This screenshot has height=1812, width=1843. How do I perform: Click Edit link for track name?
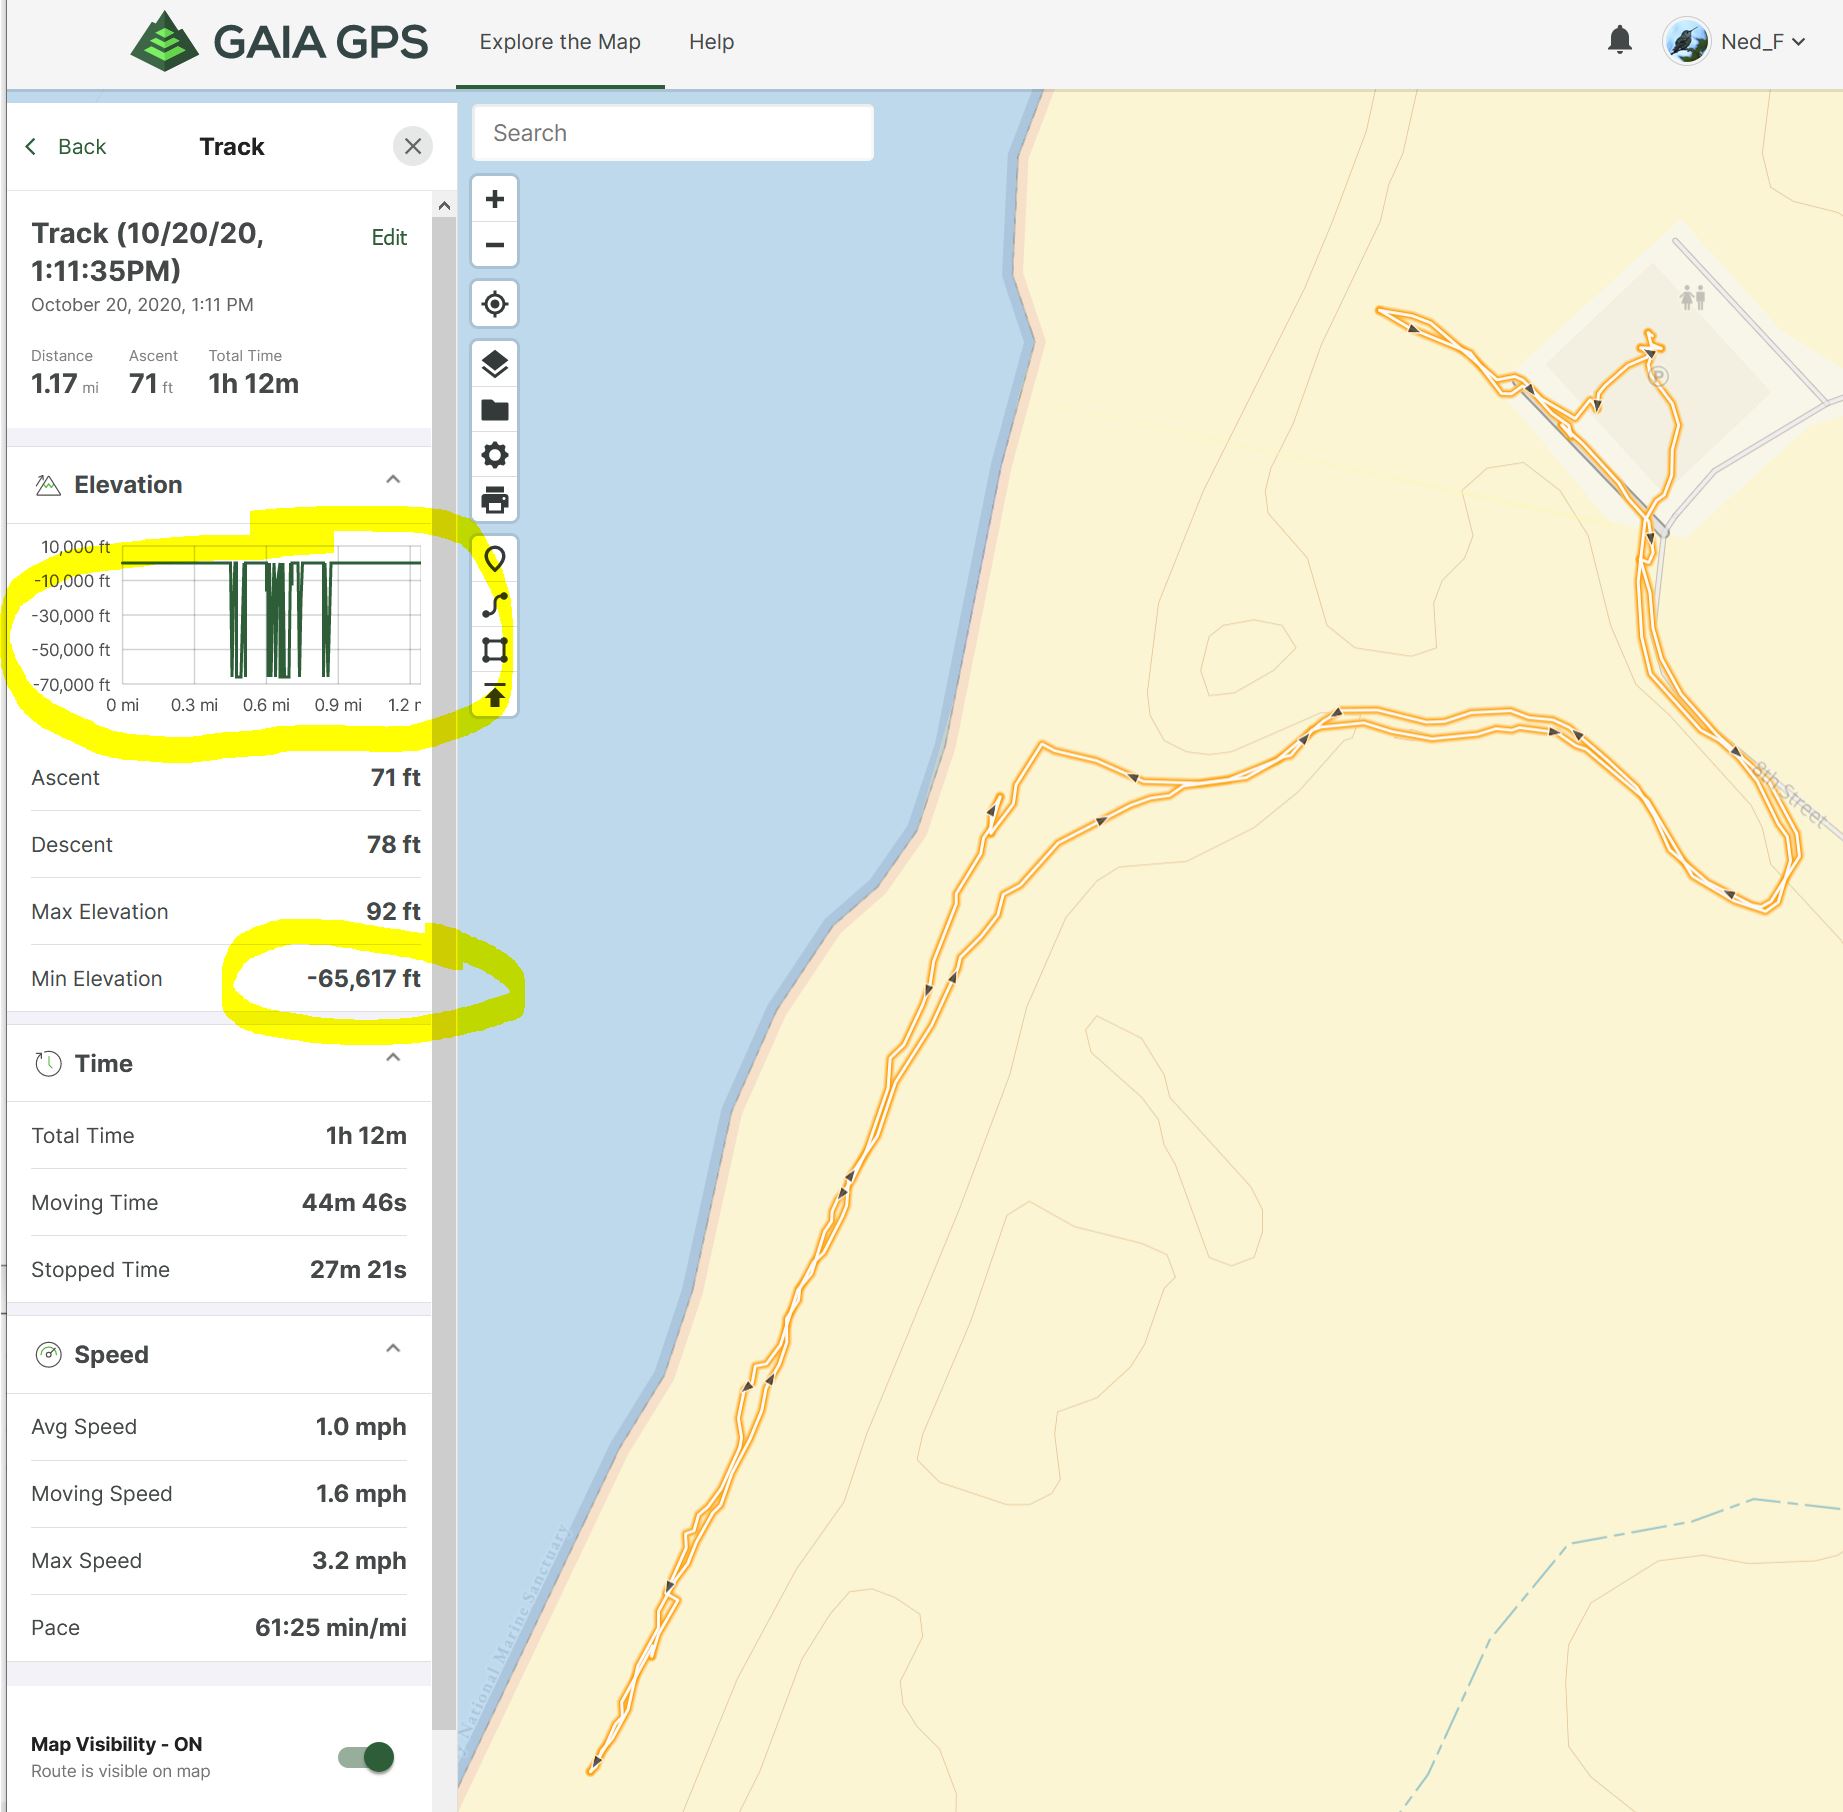pos(389,237)
